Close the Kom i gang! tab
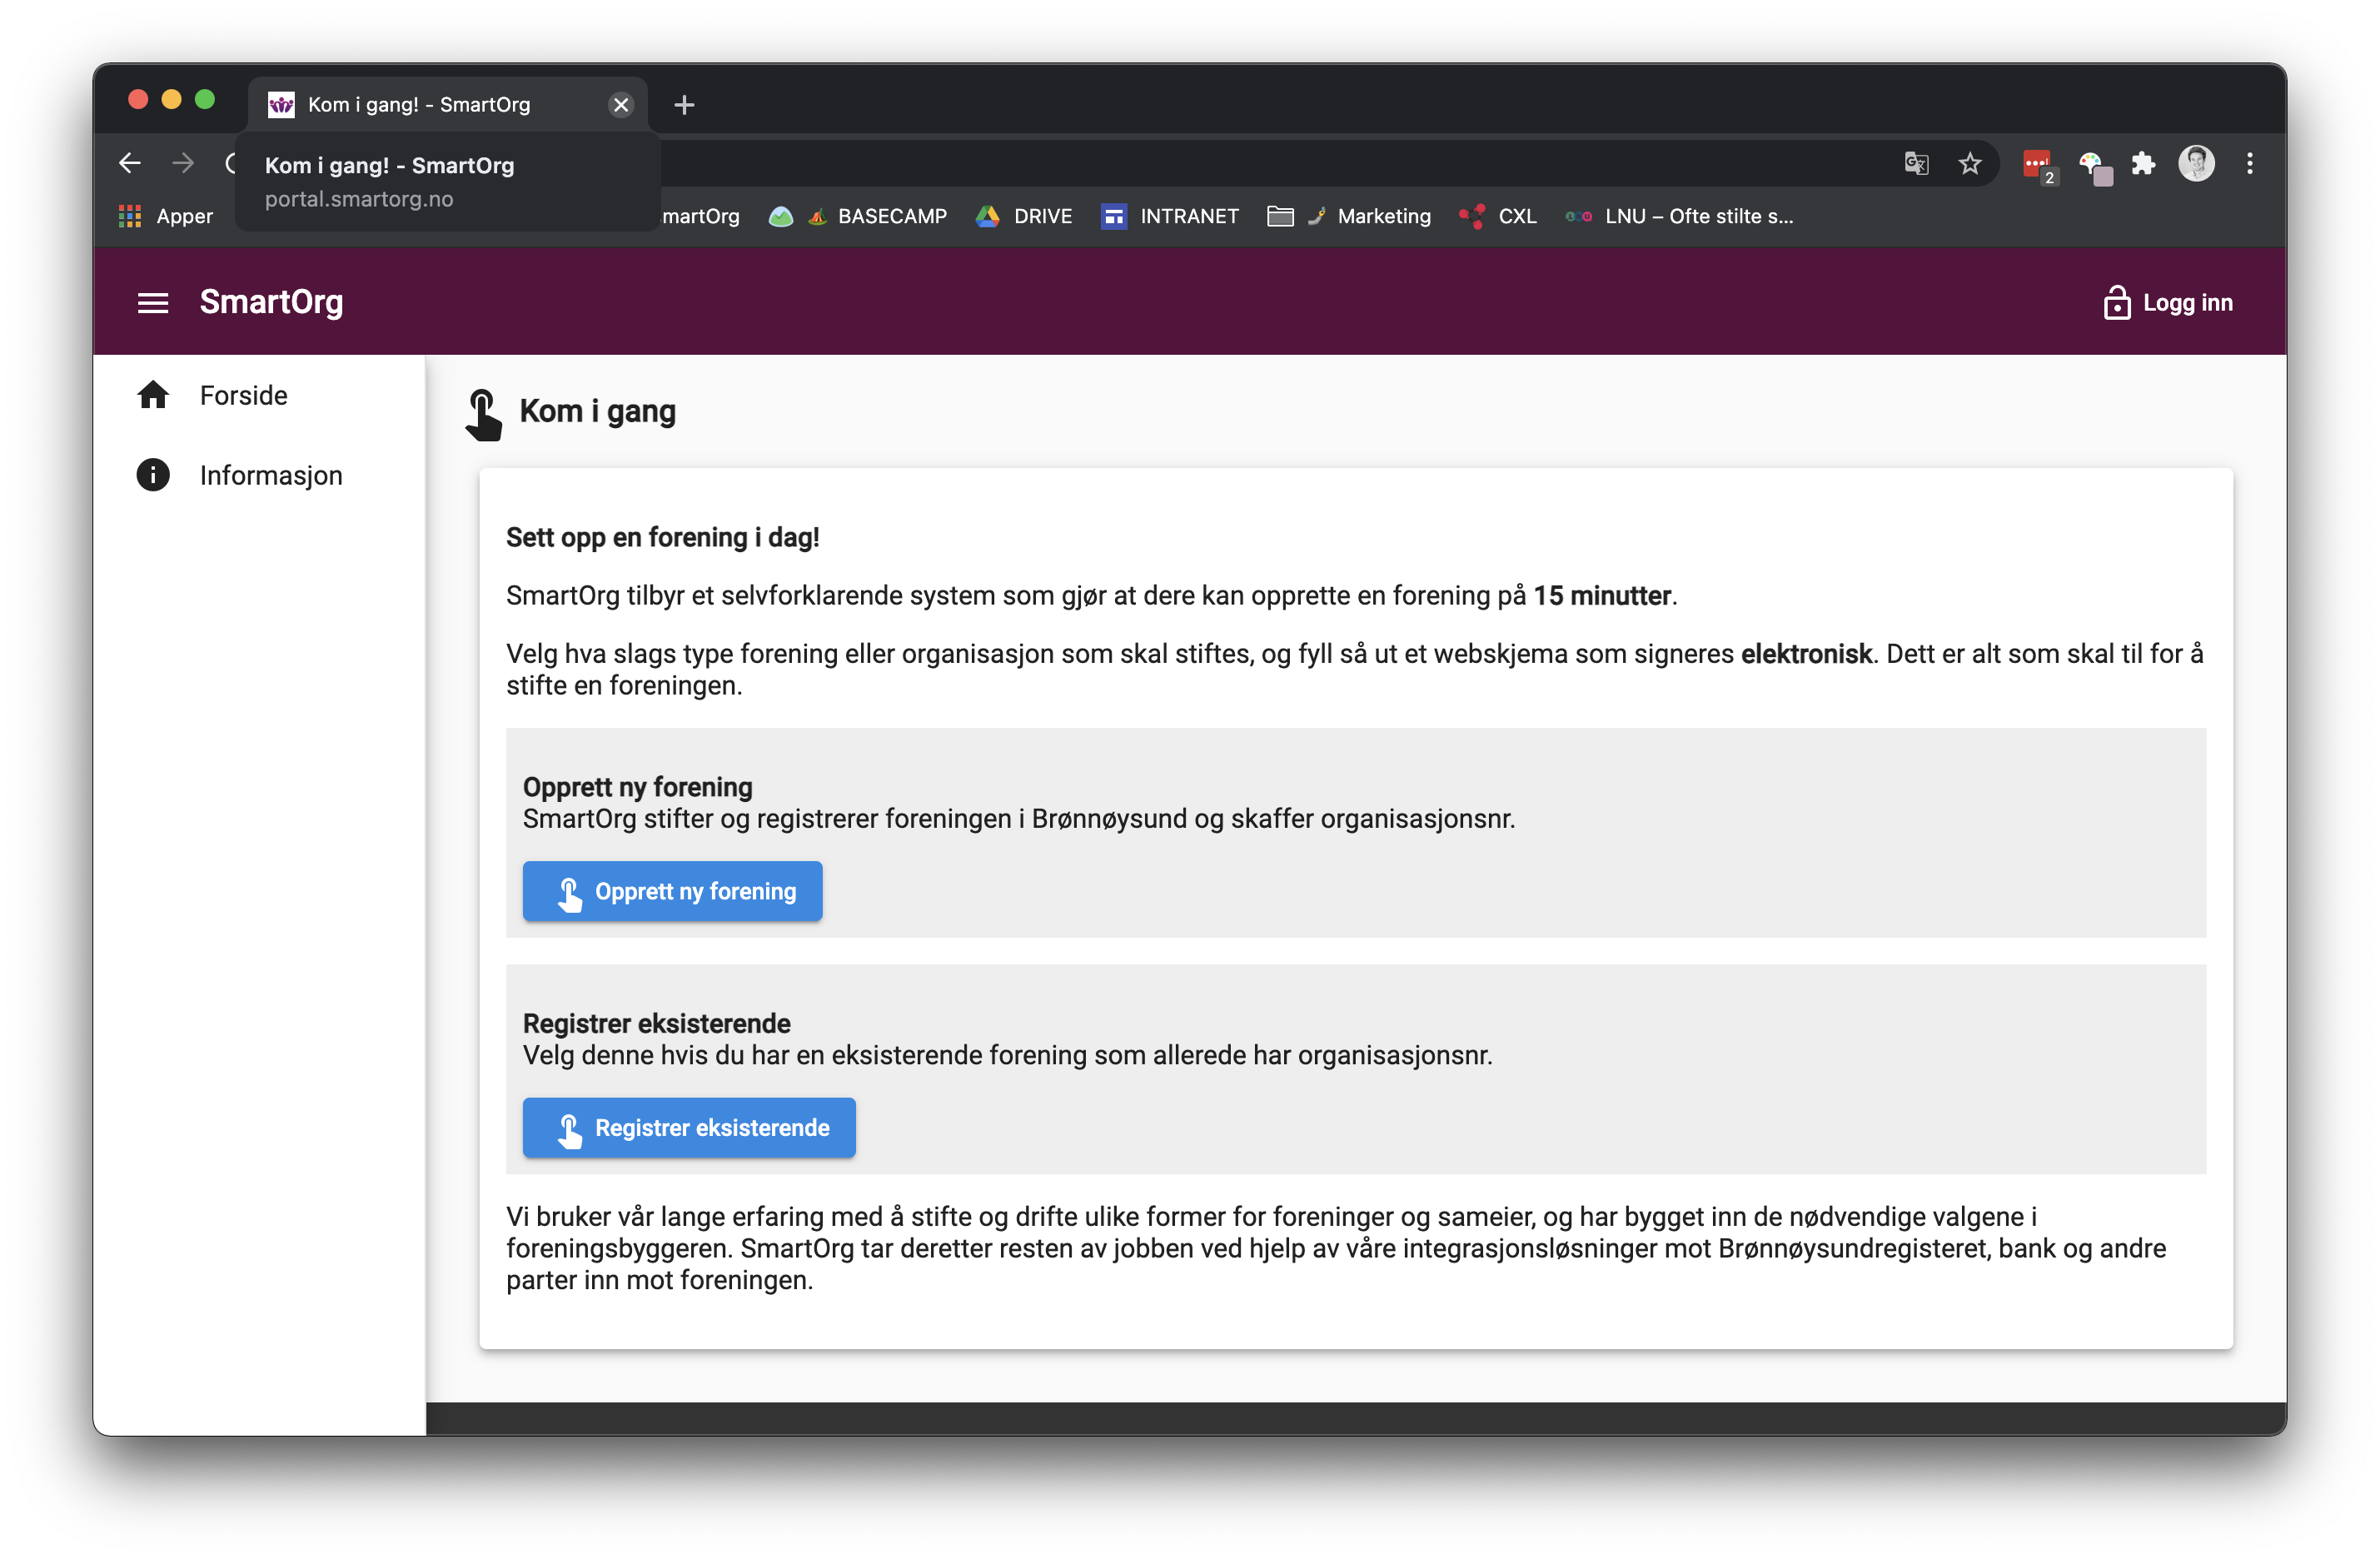This screenshot has height=1559, width=2380. click(621, 105)
